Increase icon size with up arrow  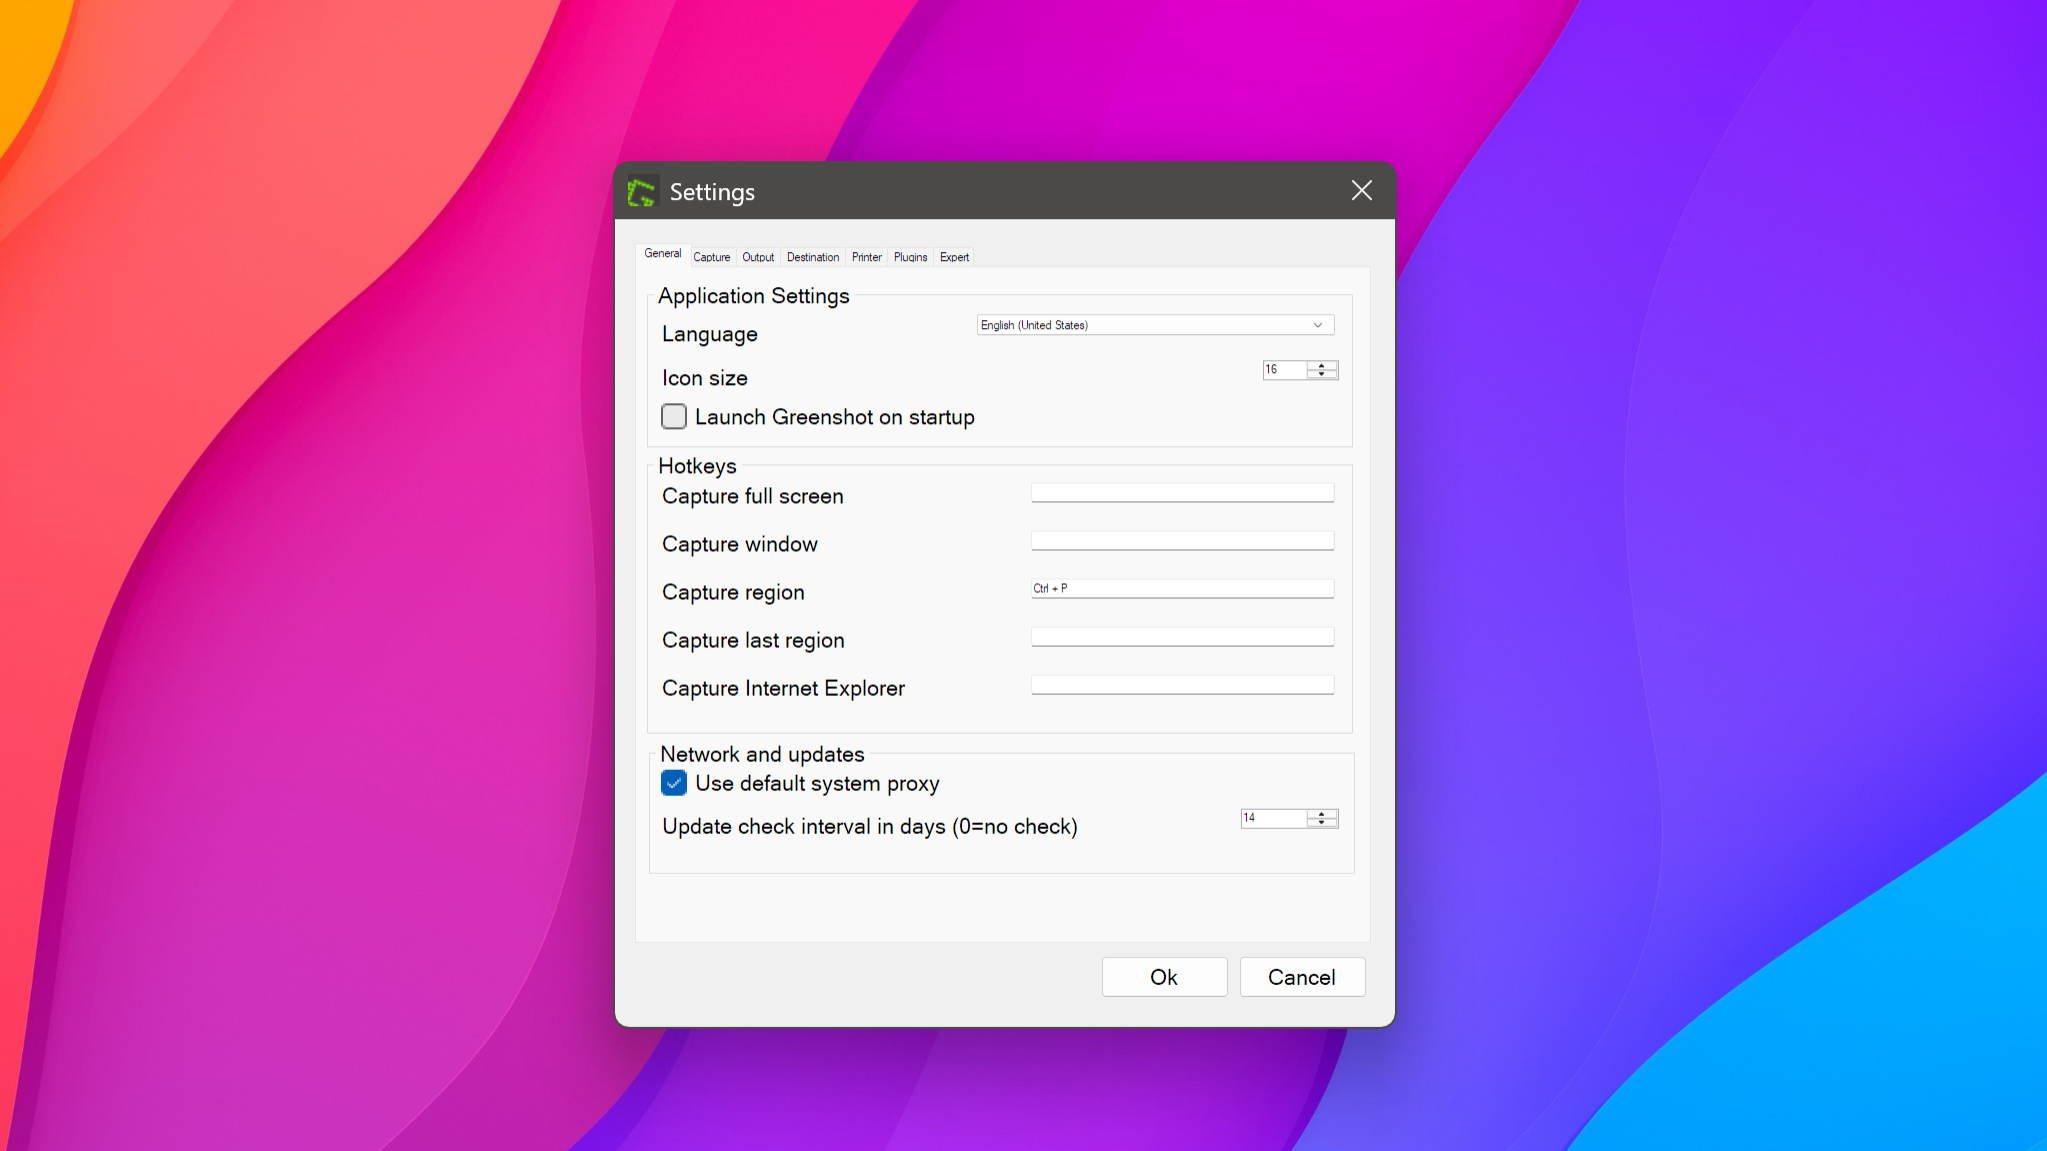pyautogui.click(x=1322, y=365)
